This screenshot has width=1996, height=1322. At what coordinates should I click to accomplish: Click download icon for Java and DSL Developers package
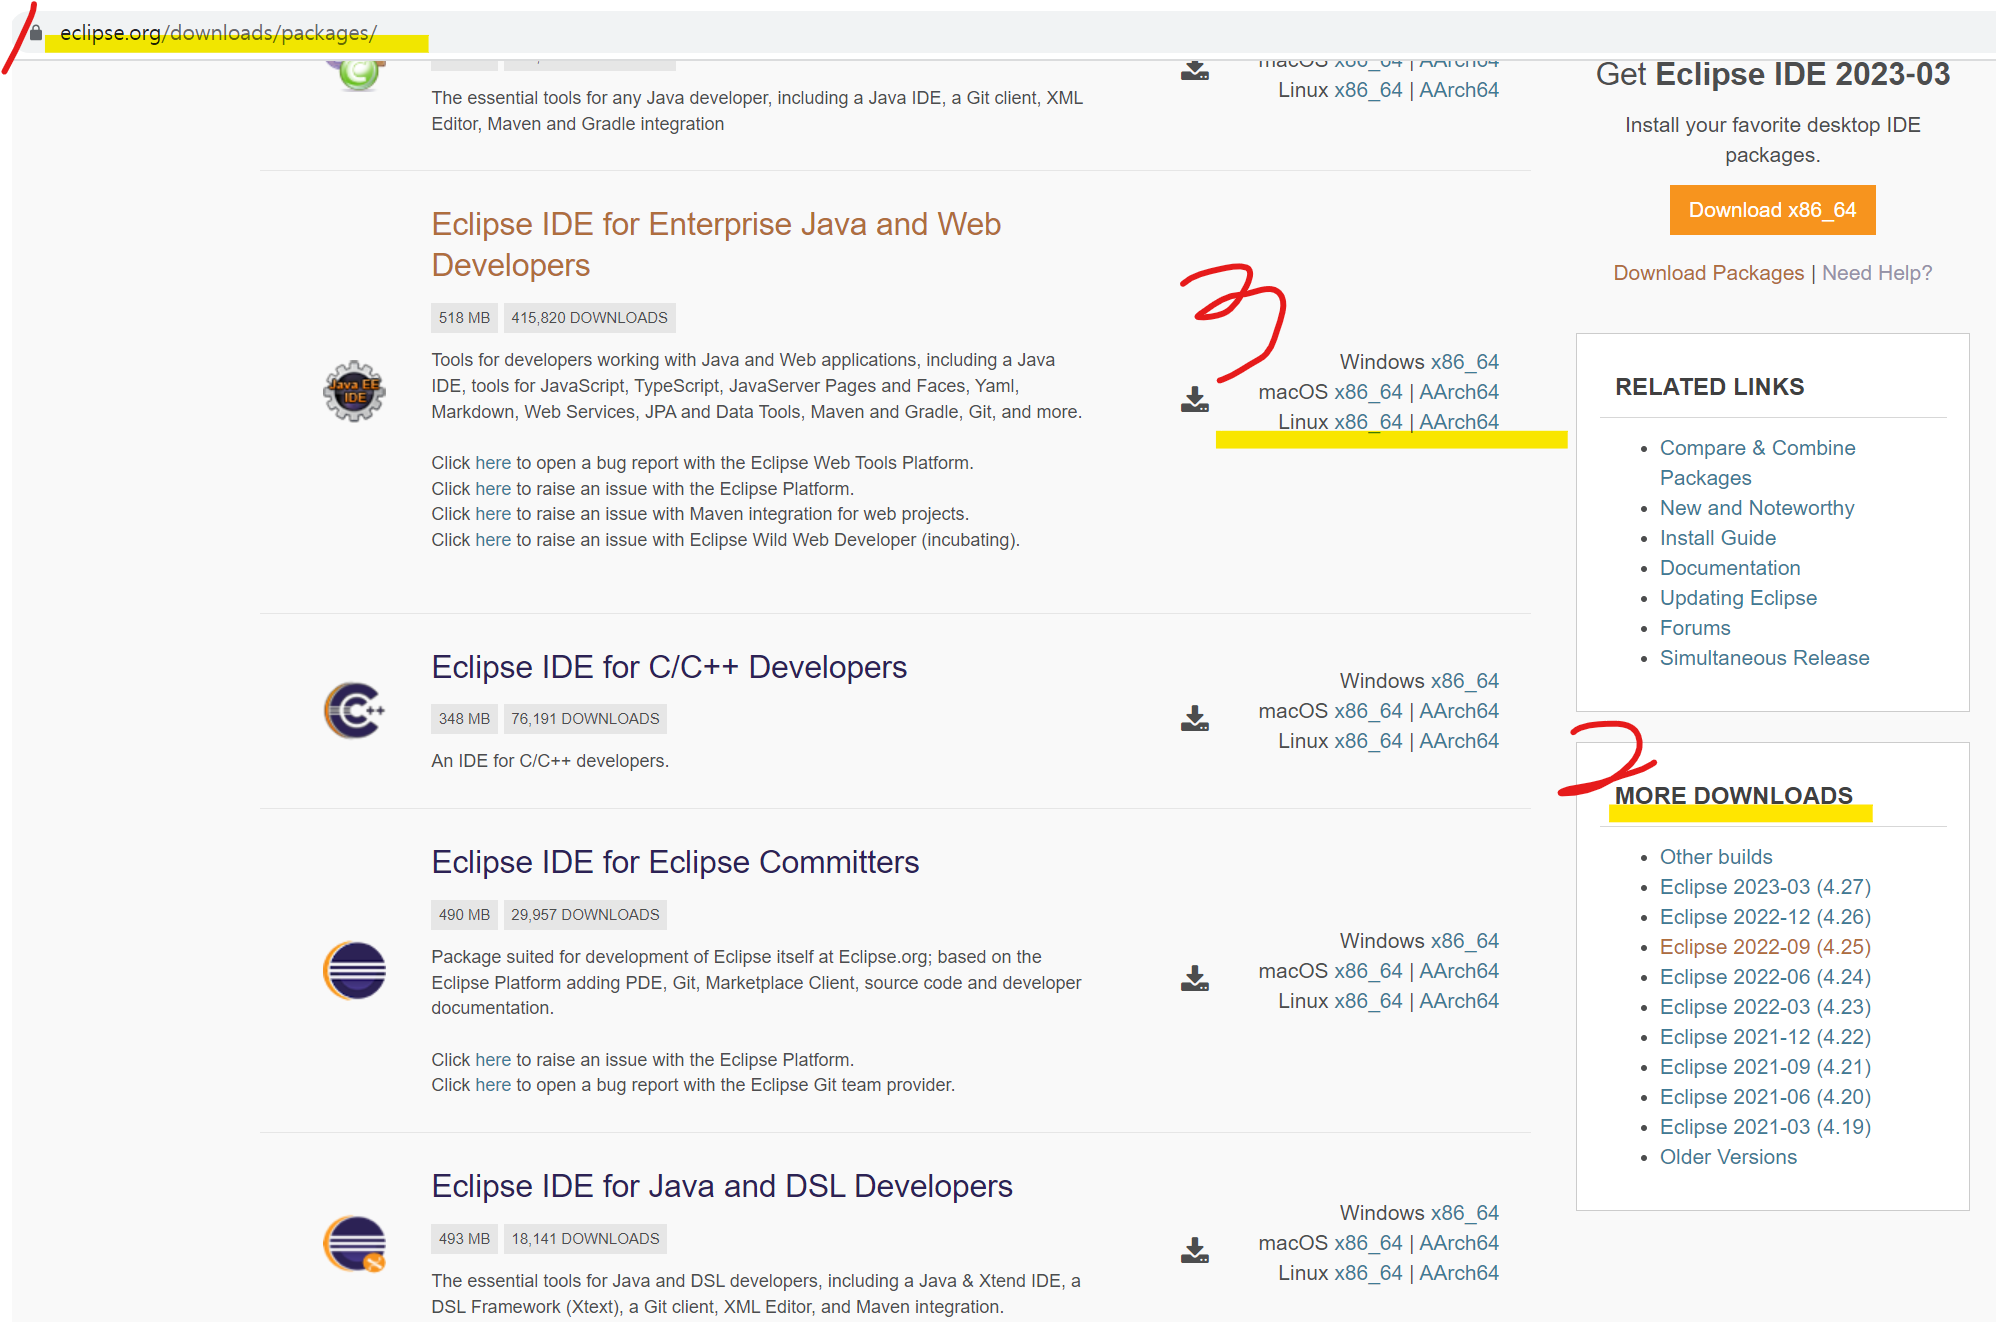(x=1195, y=1250)
